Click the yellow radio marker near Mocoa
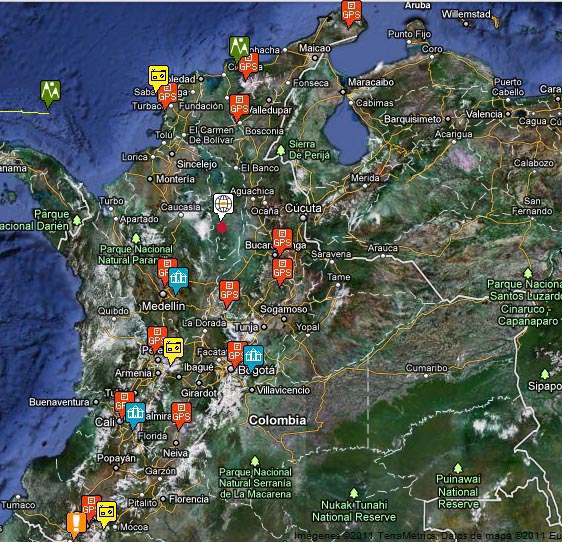Image resolution: width=562 pixels, height=542 pixels. point(106,514)
